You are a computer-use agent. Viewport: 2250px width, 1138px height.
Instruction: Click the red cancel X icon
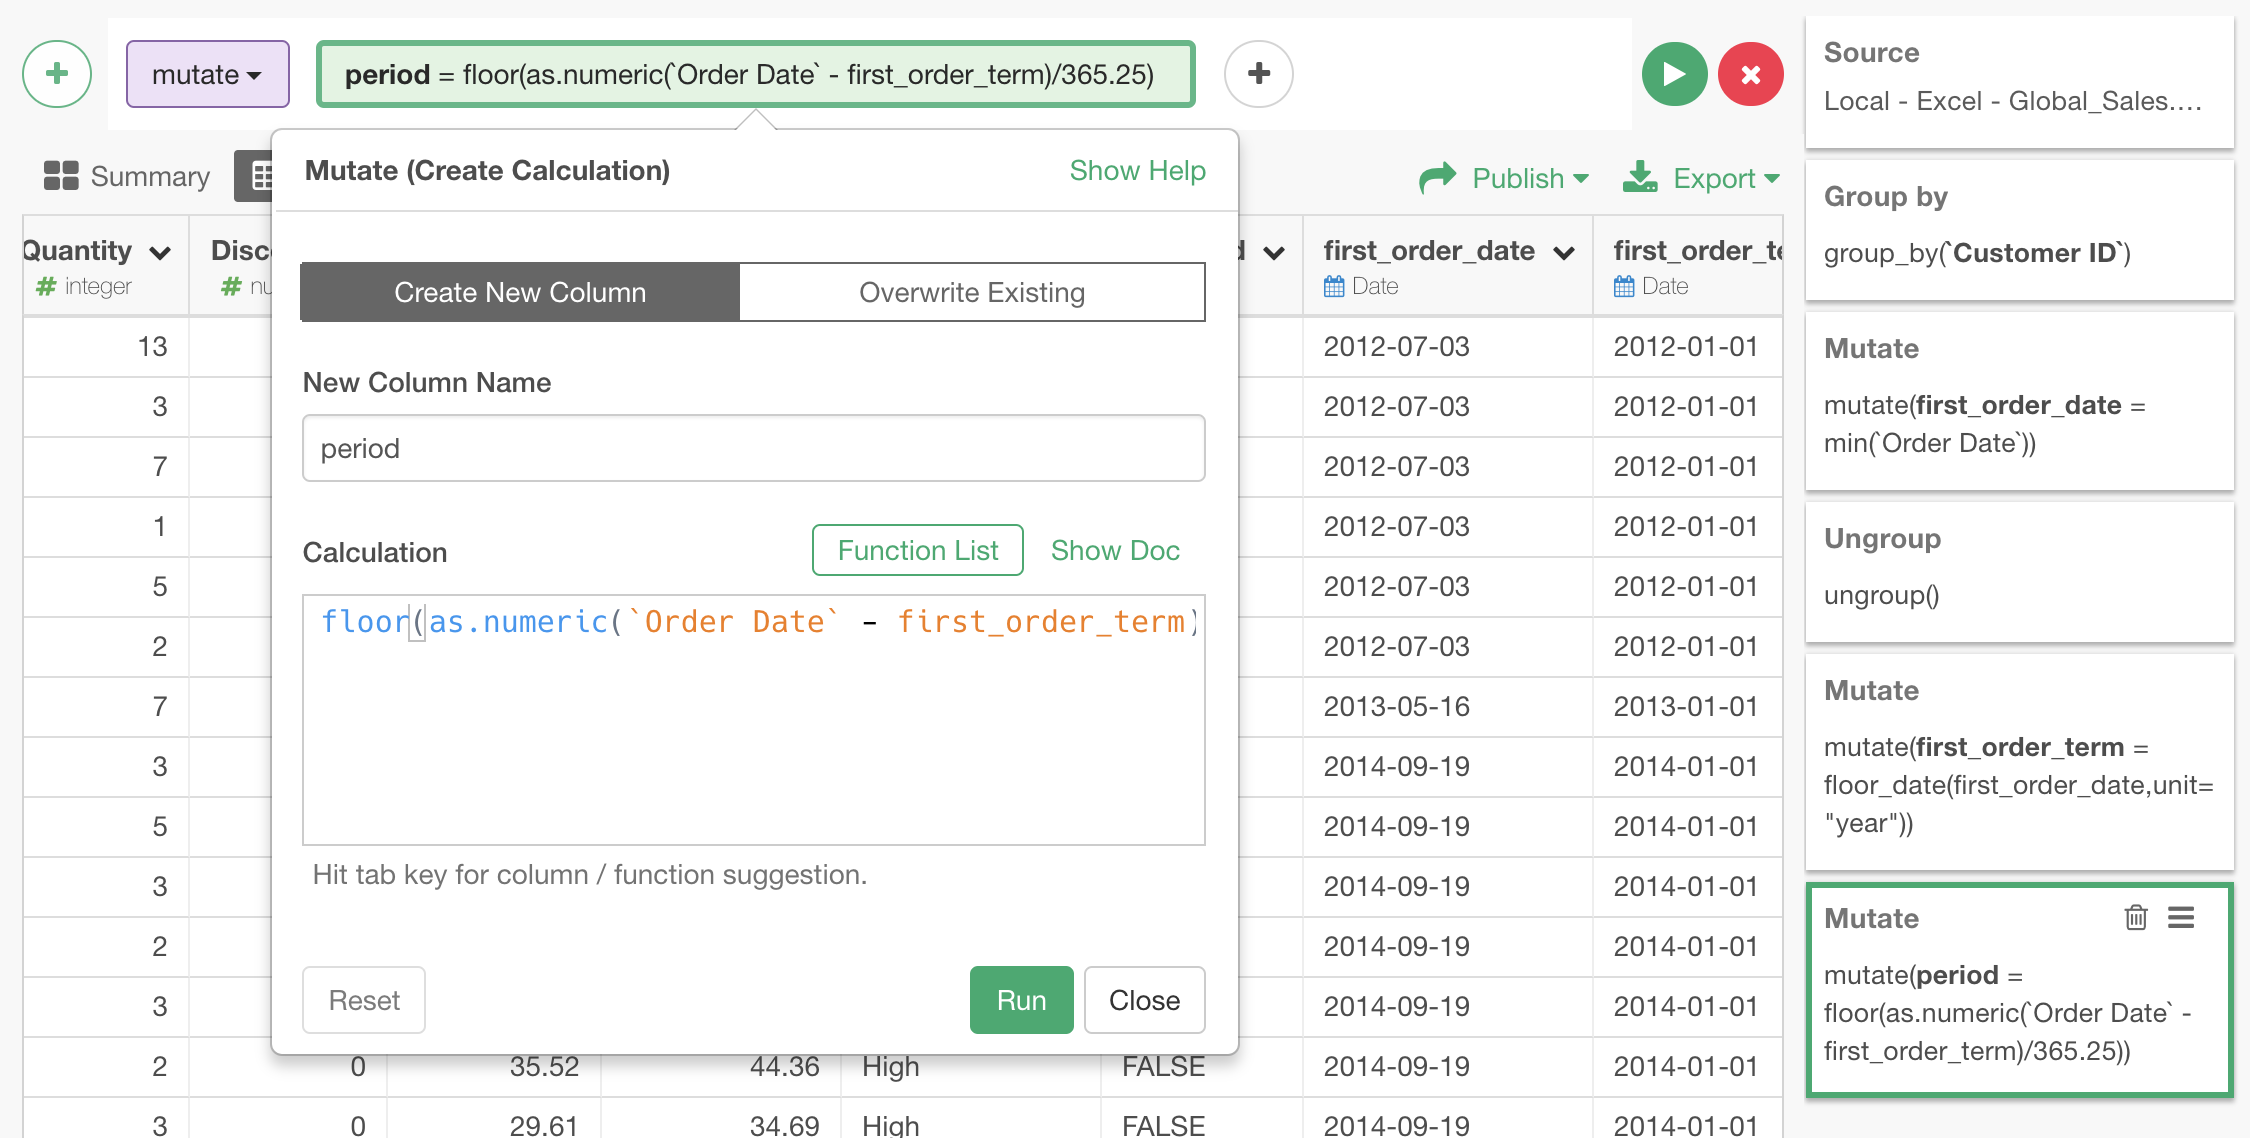click(1750, 74)
